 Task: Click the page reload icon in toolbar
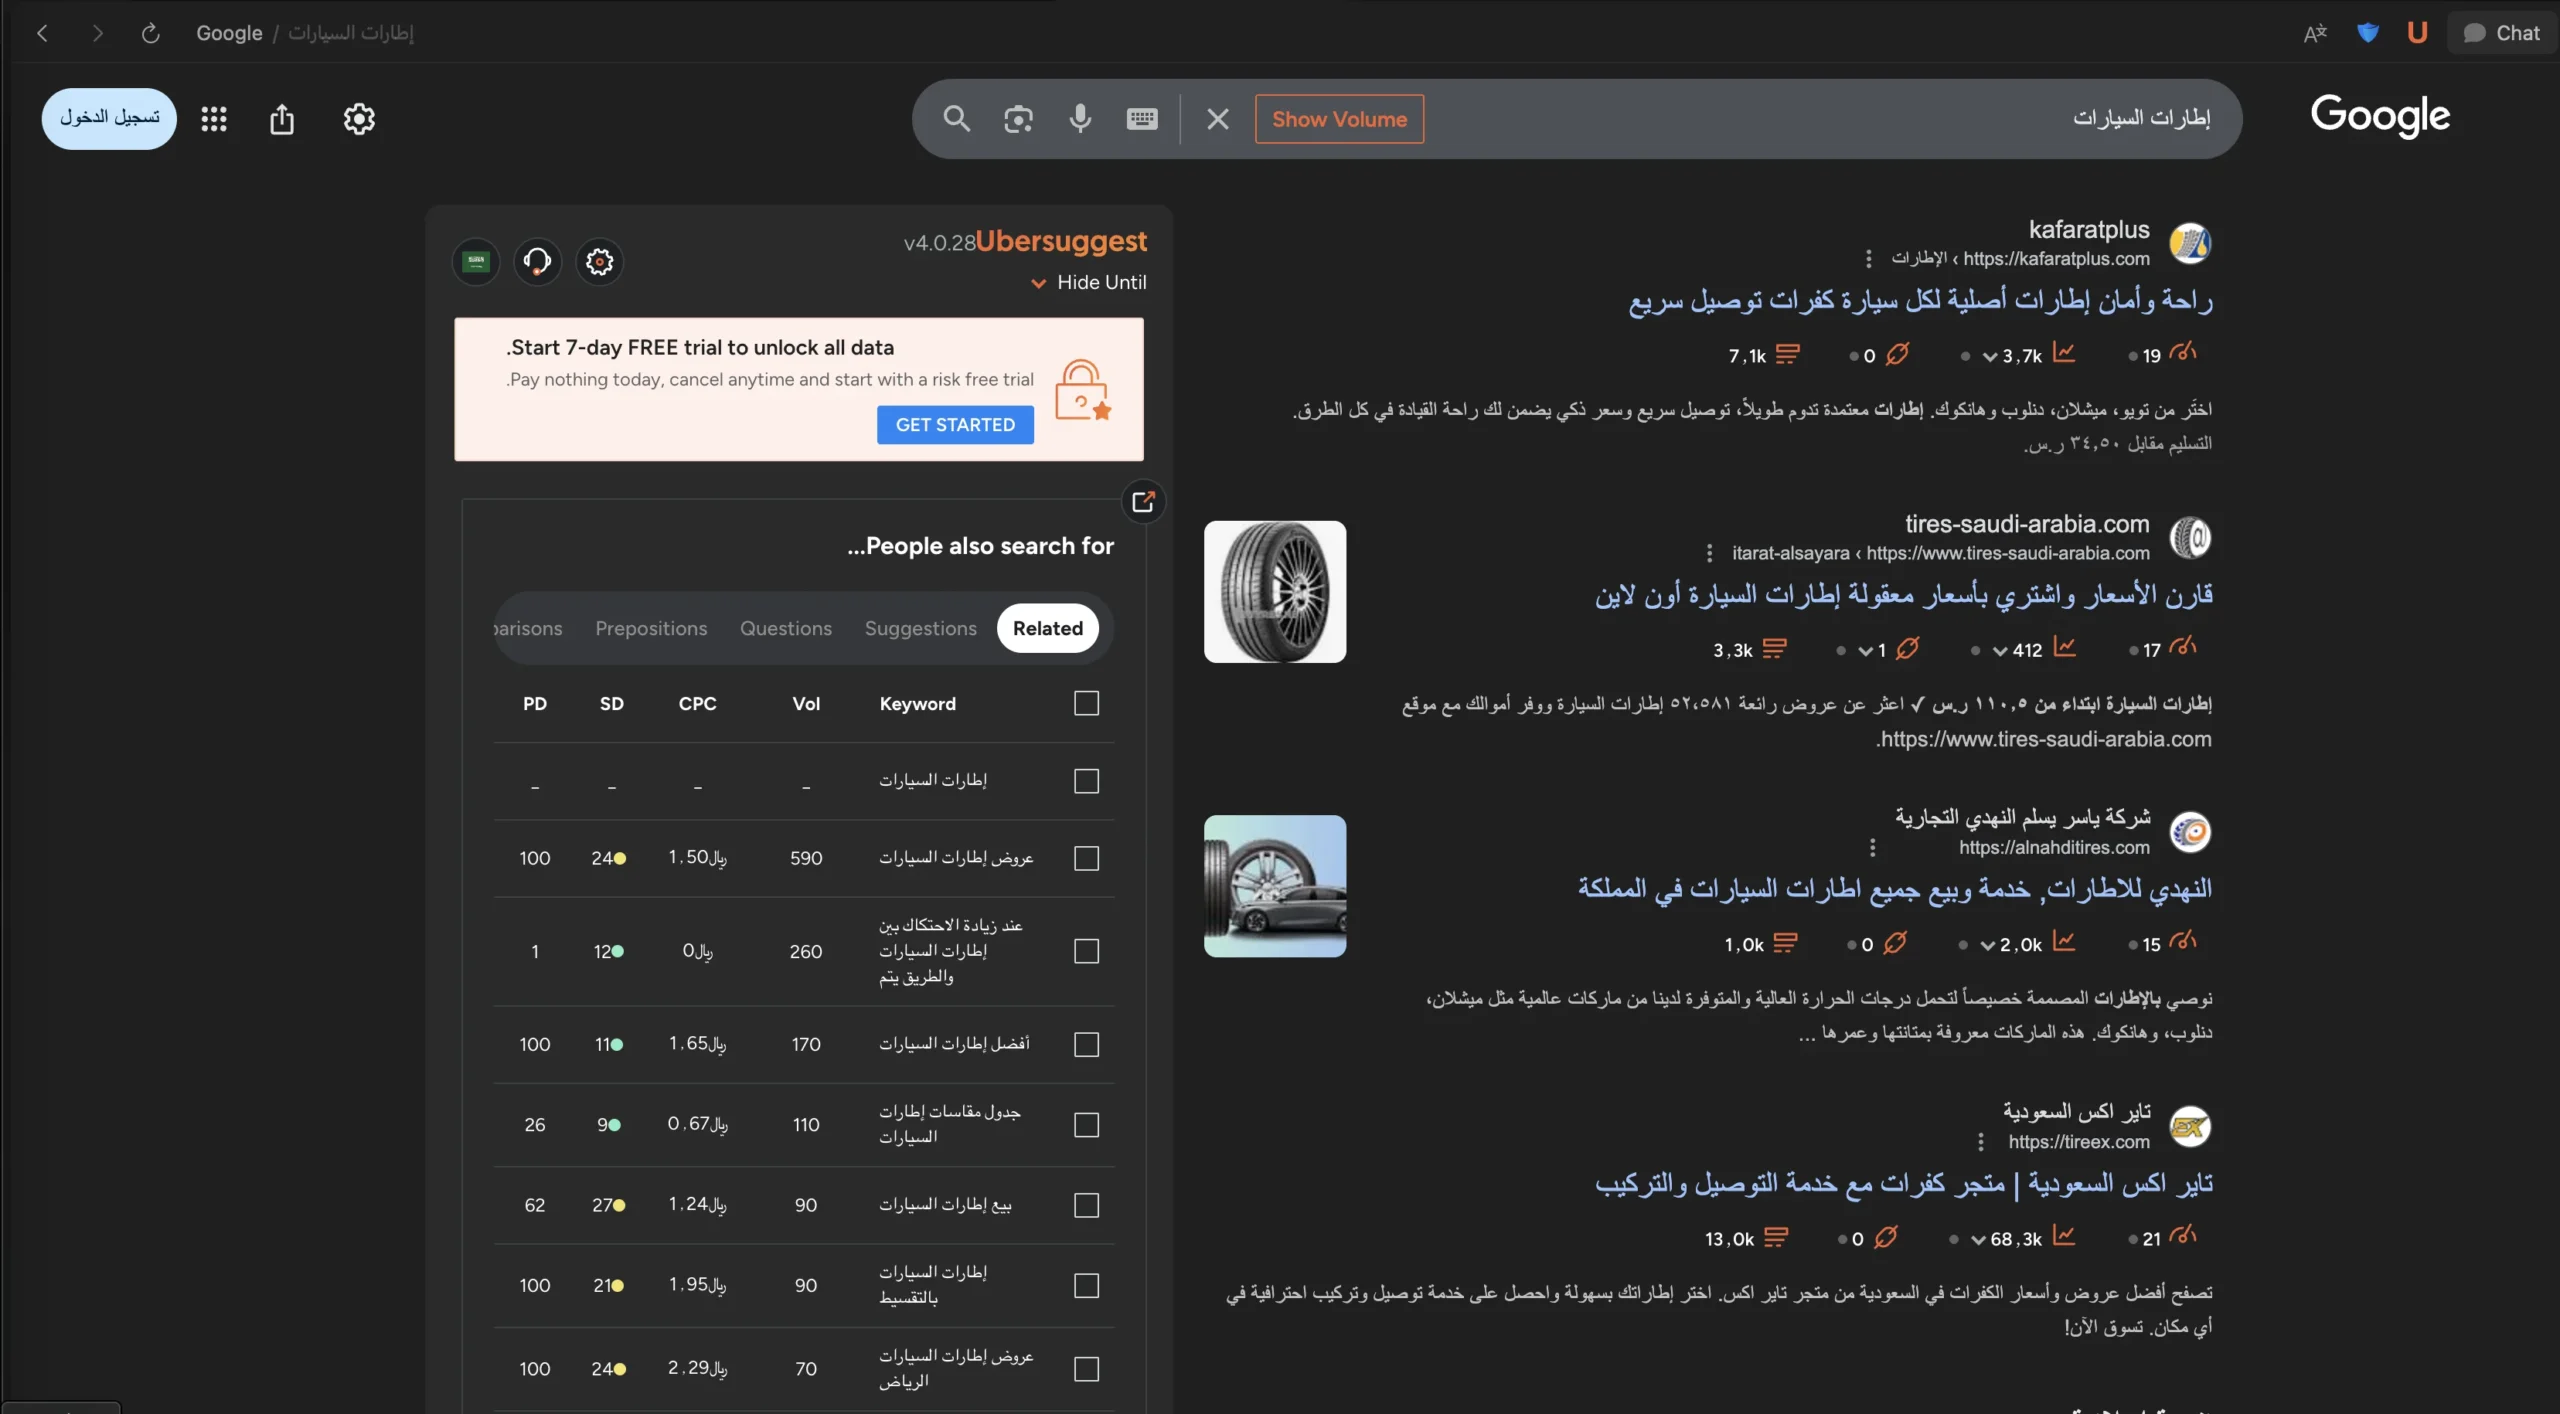point(150,33)
